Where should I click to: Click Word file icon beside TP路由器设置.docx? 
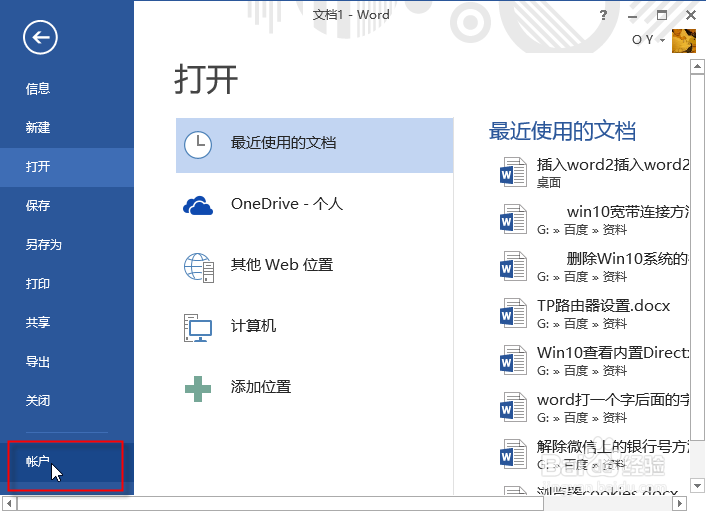(513, 313)
